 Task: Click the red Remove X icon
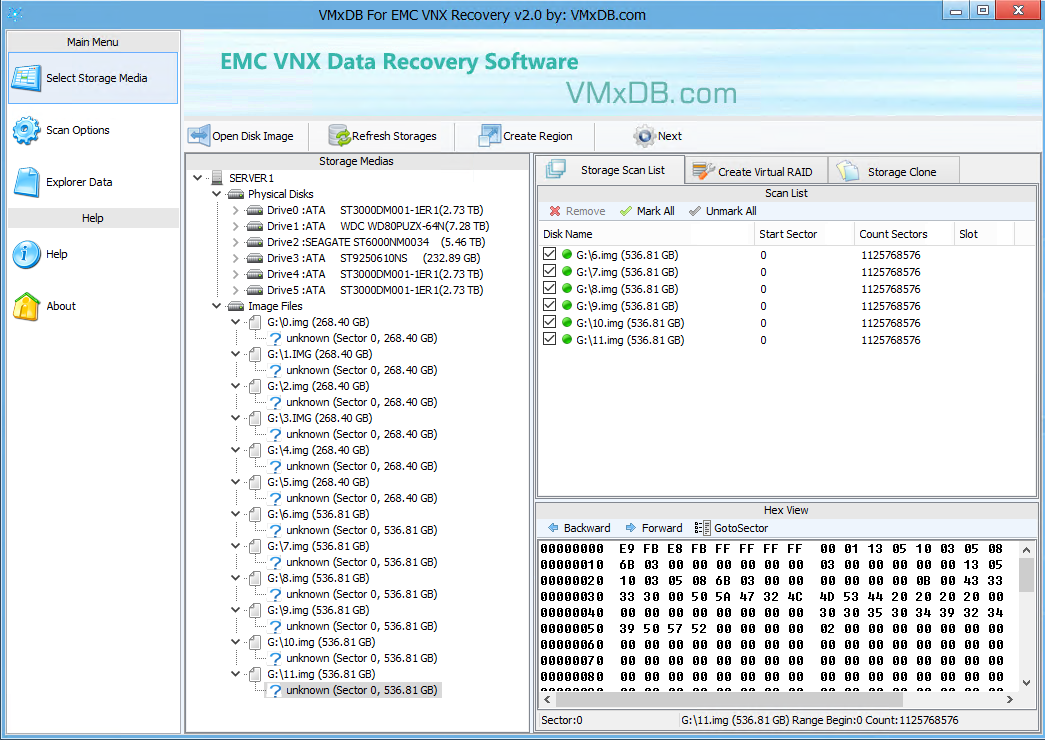tap(554, 211)
